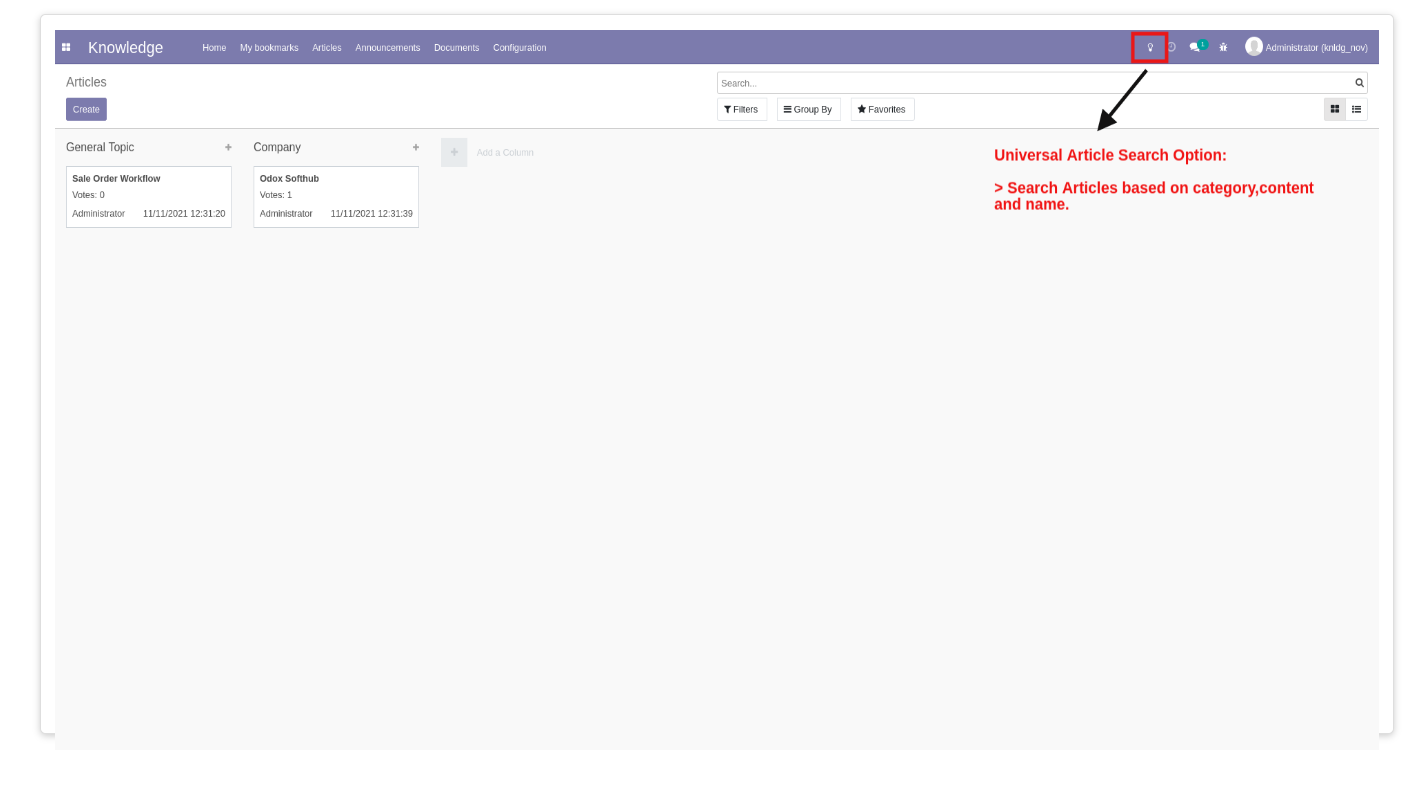Open the Administrator user menu
The image size is (1407, 795).
point(1306,47)
